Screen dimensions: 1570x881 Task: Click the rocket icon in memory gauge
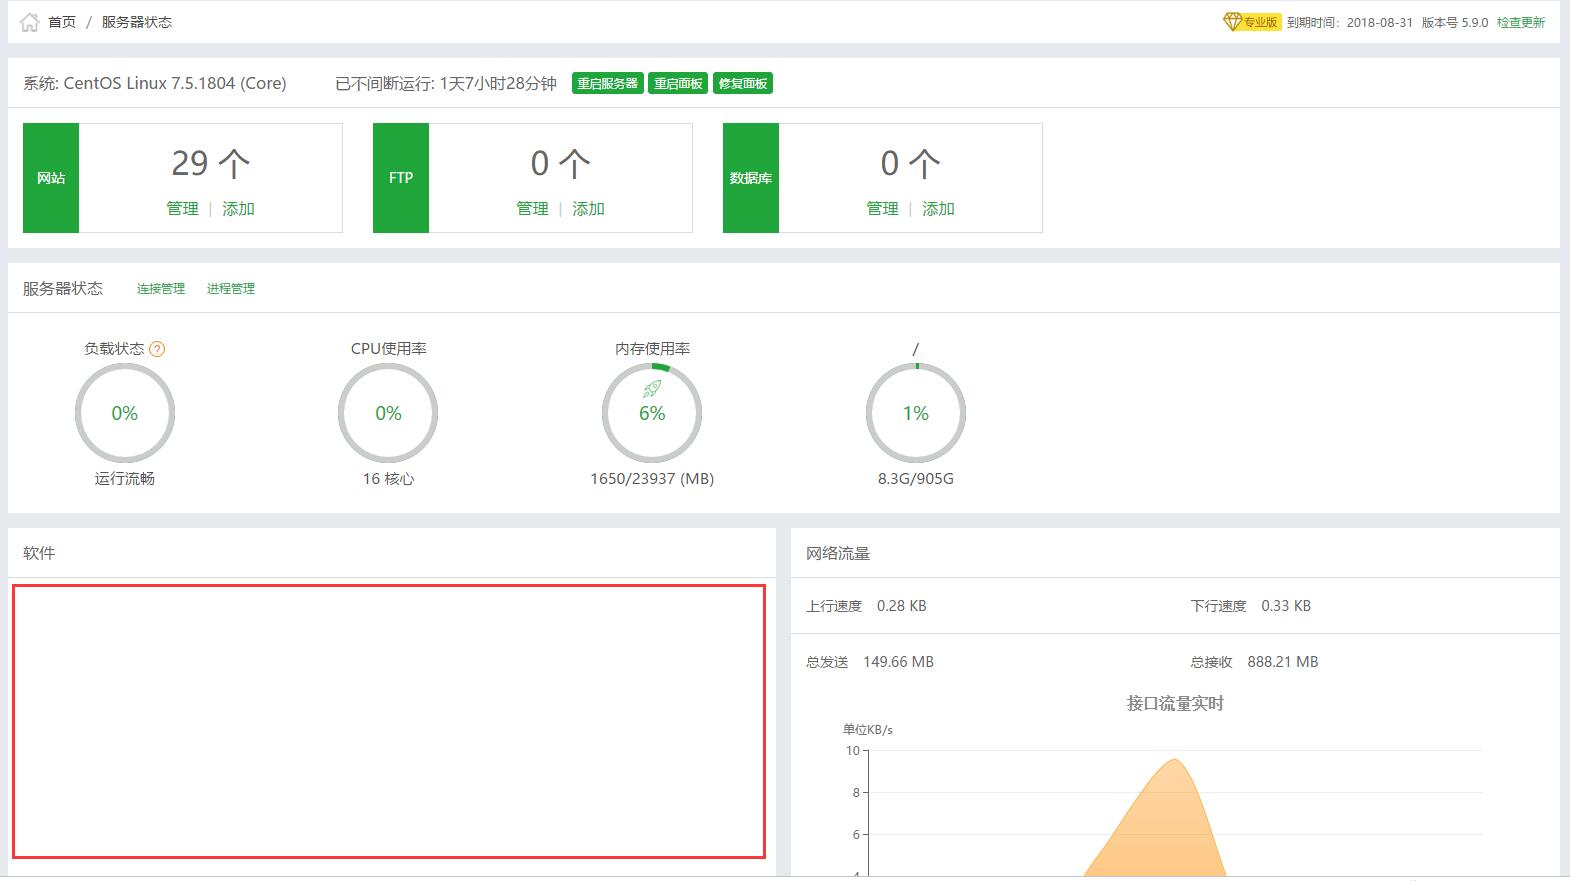point(652,389)
